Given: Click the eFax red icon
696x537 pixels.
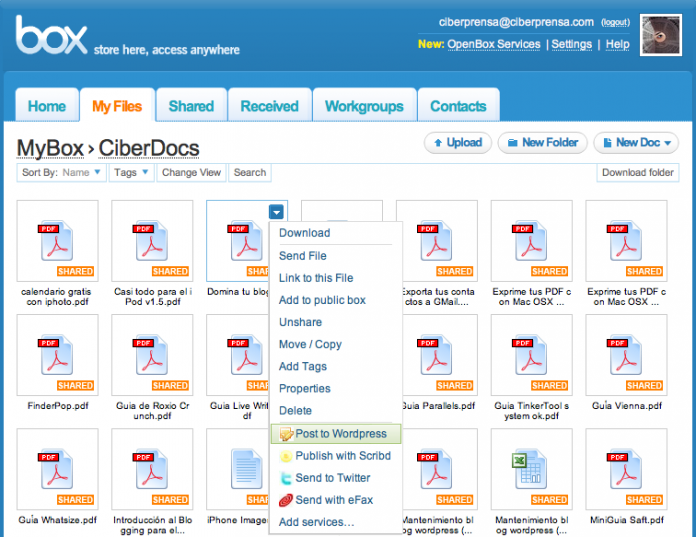Looking at the screenshot, I should point(286,500).
